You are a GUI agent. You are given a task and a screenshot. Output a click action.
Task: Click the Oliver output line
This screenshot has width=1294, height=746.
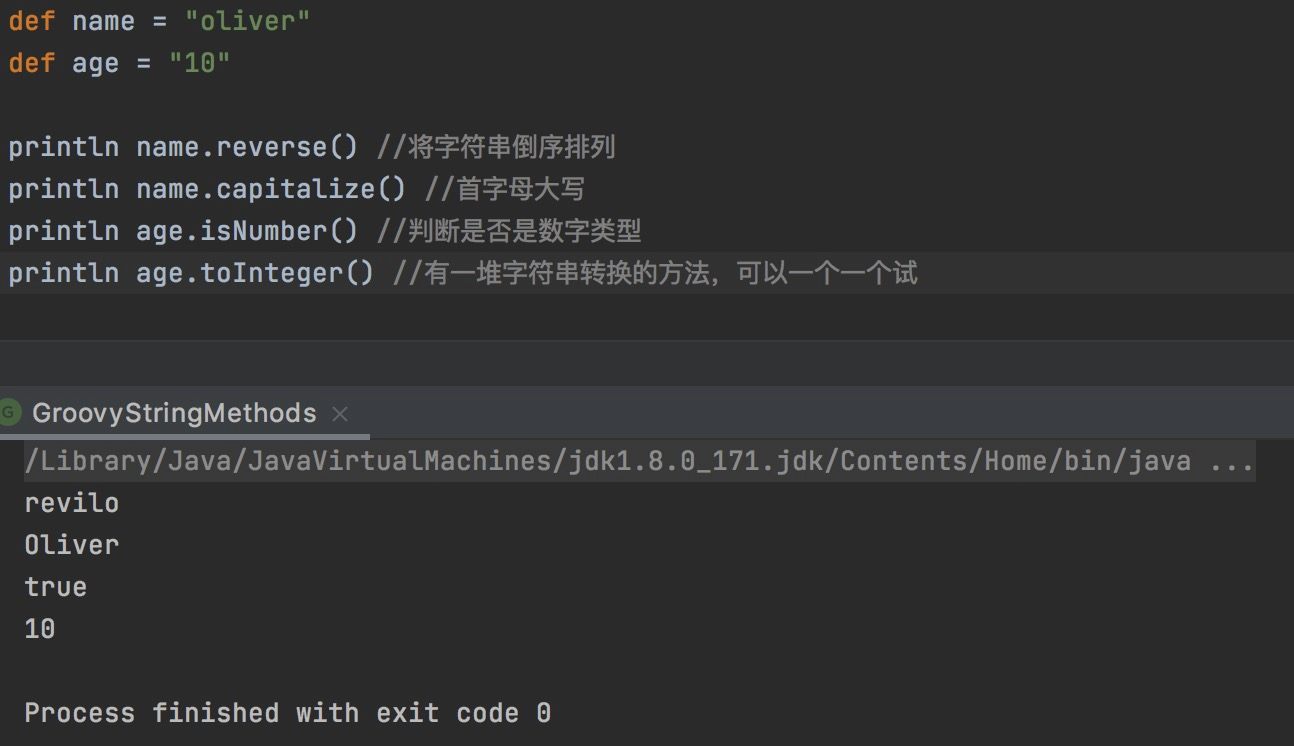tap(70, 544)
